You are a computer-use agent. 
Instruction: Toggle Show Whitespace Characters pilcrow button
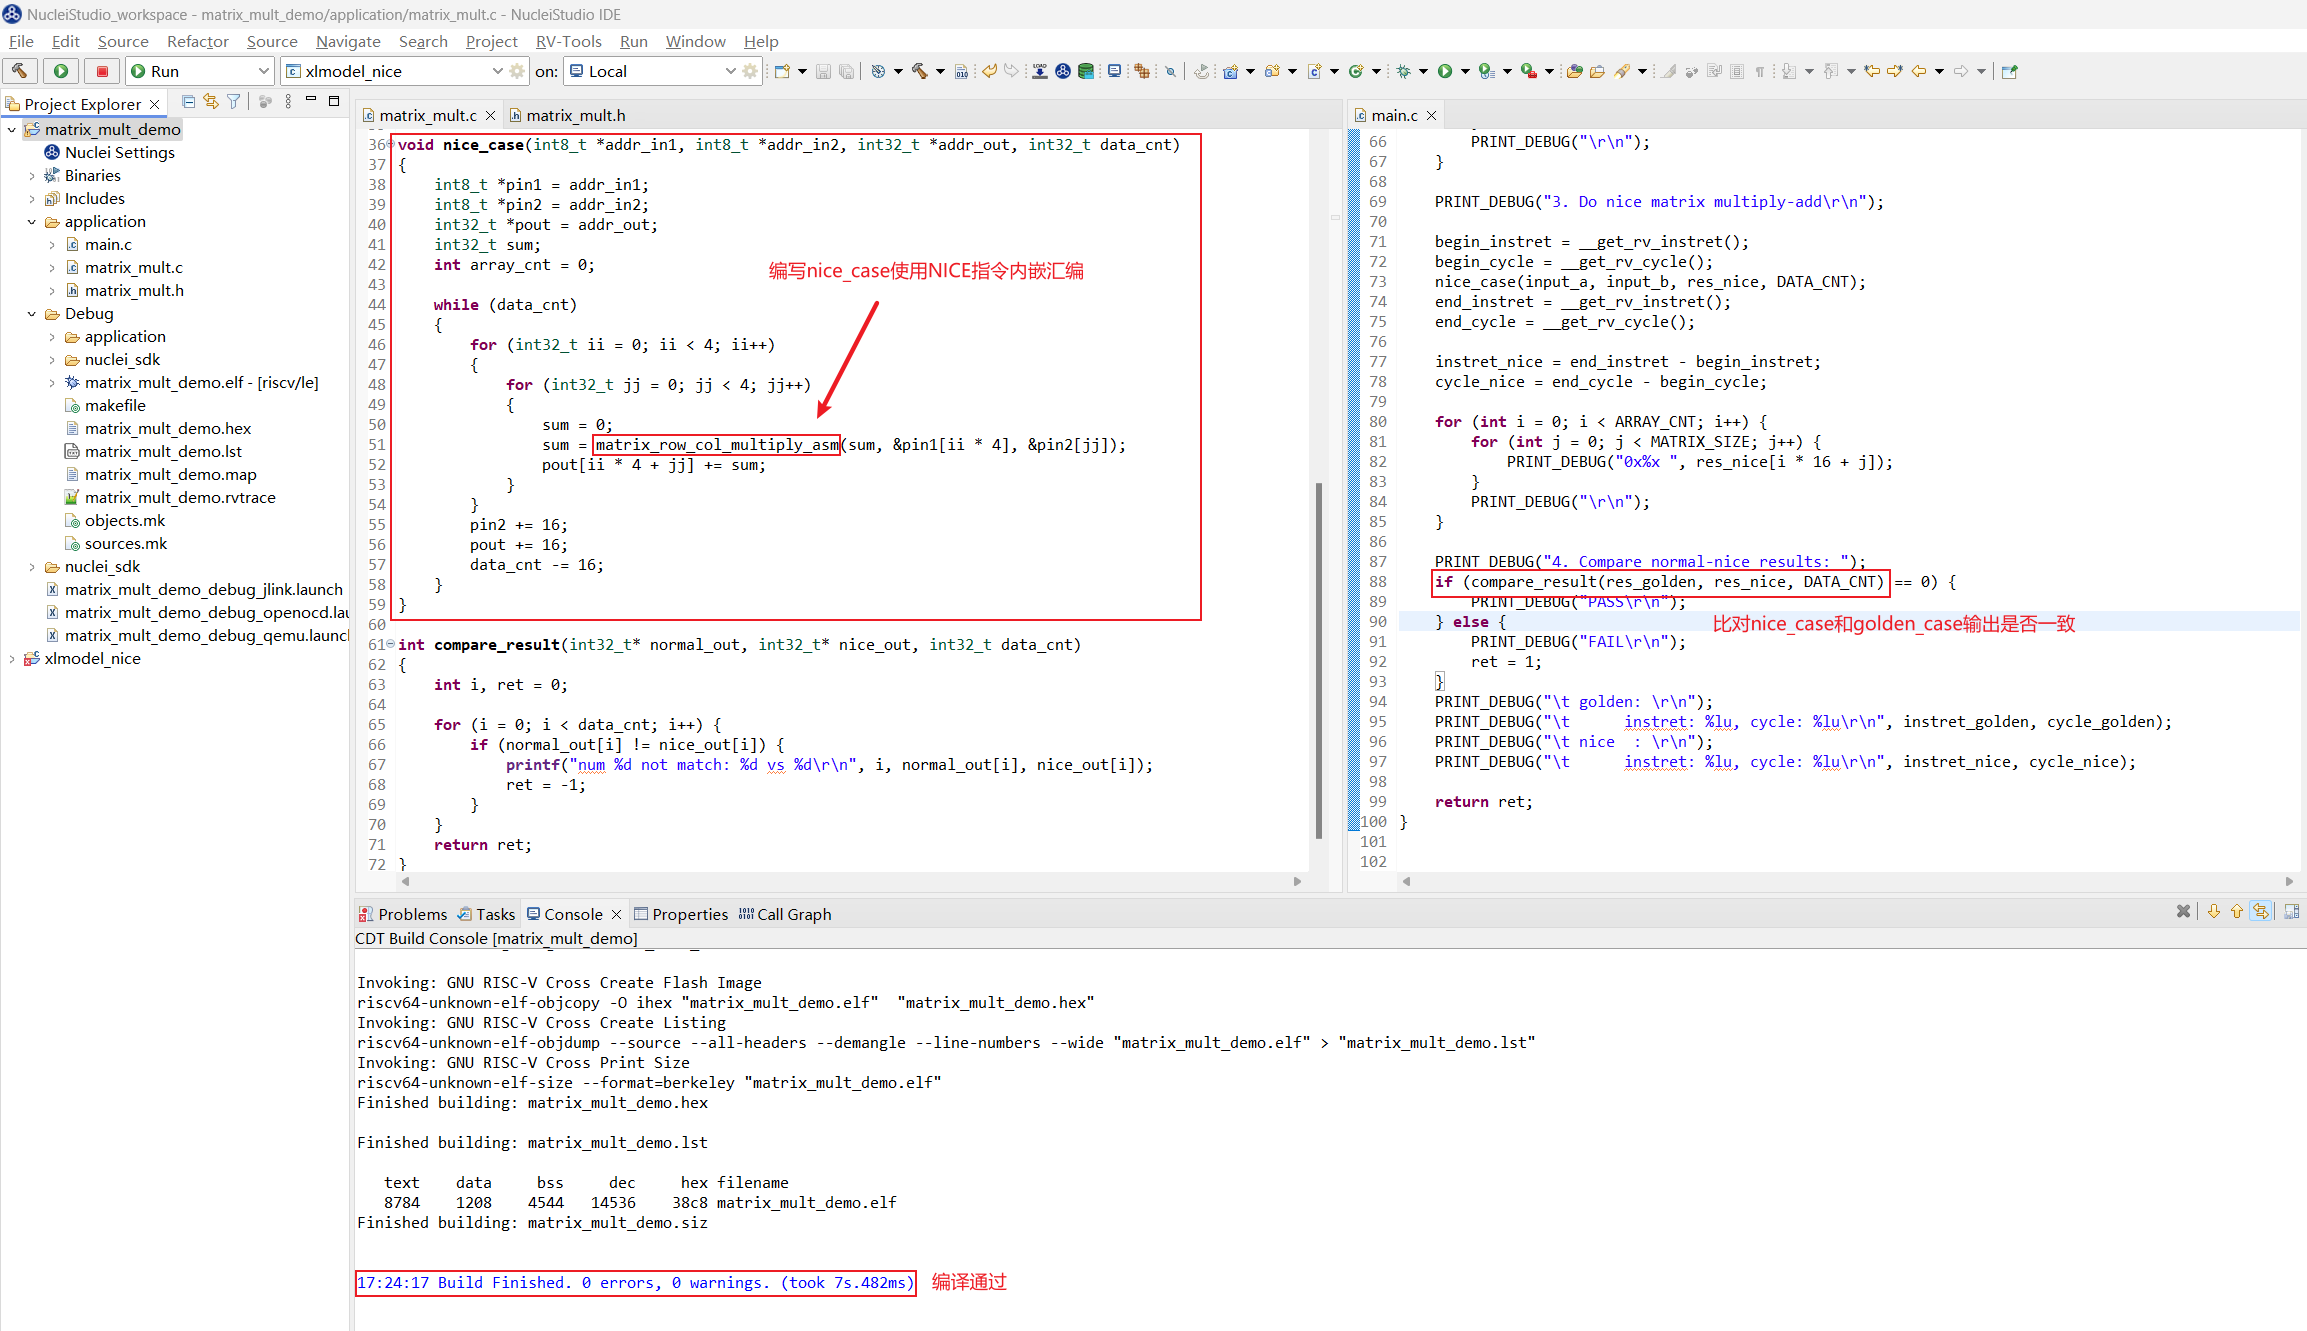click(x=1760, y=71)
